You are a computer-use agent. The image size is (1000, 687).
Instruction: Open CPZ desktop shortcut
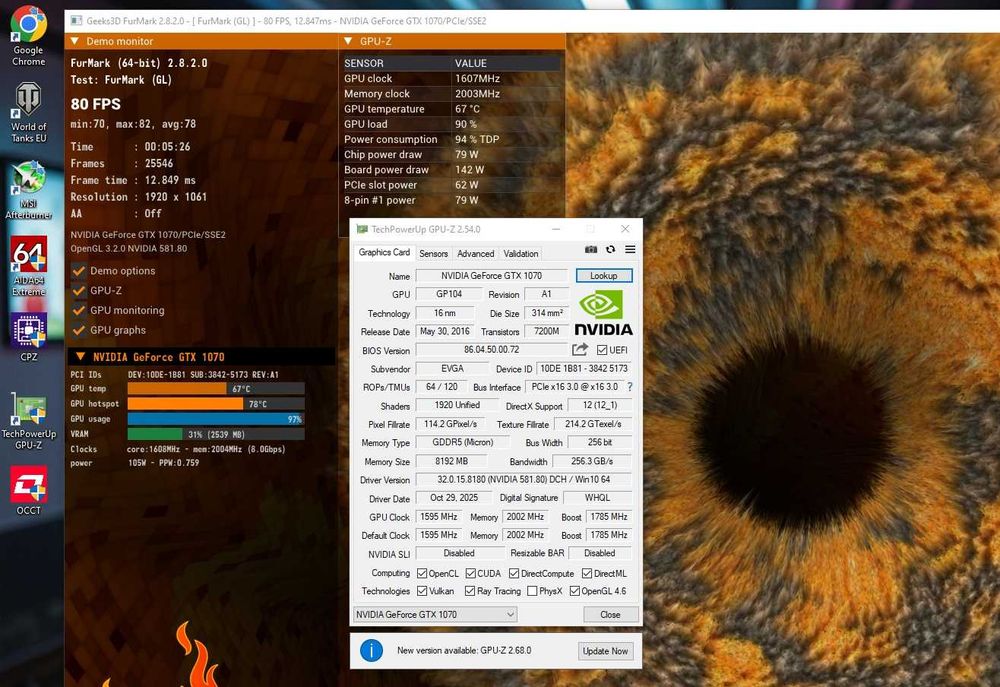click(x=29, y=338)
